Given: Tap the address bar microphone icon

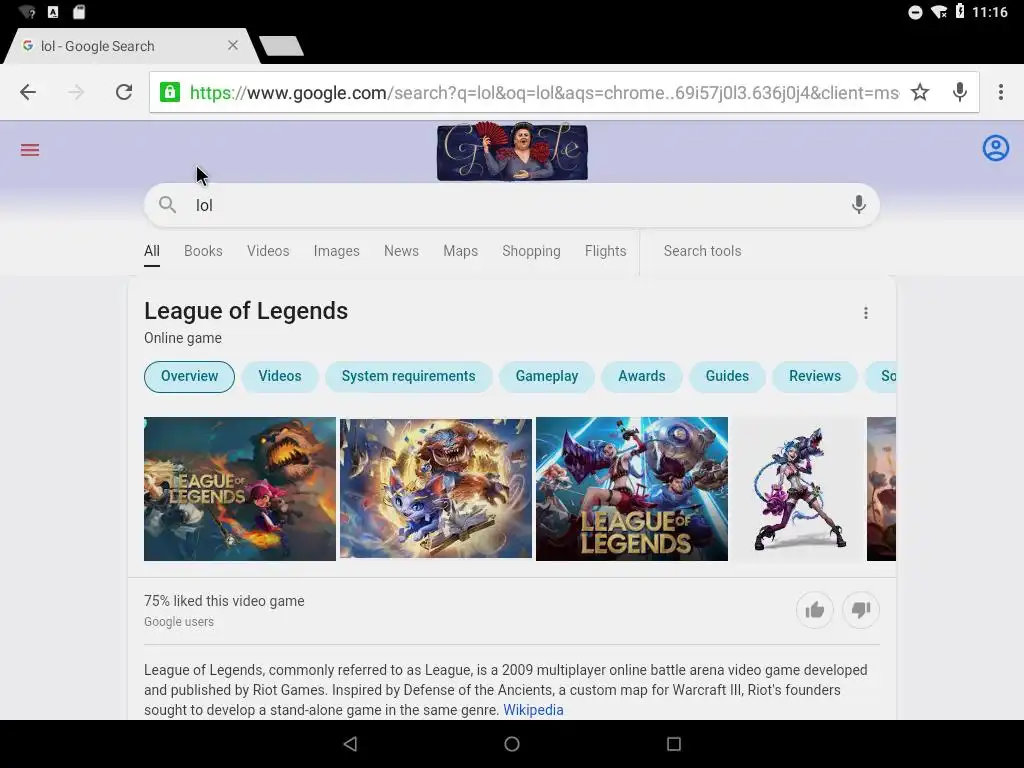Looking at the screenshot, I should click(959, 92).
